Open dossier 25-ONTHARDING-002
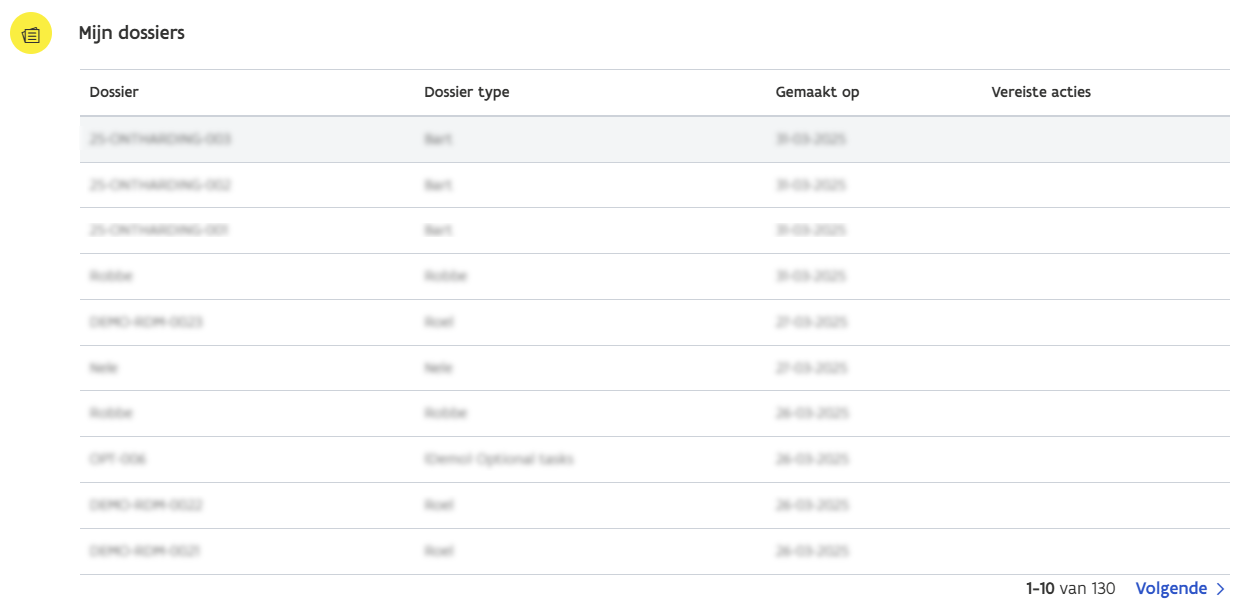This screenshot has width=1242, height=608. click(x=160, y=185)
